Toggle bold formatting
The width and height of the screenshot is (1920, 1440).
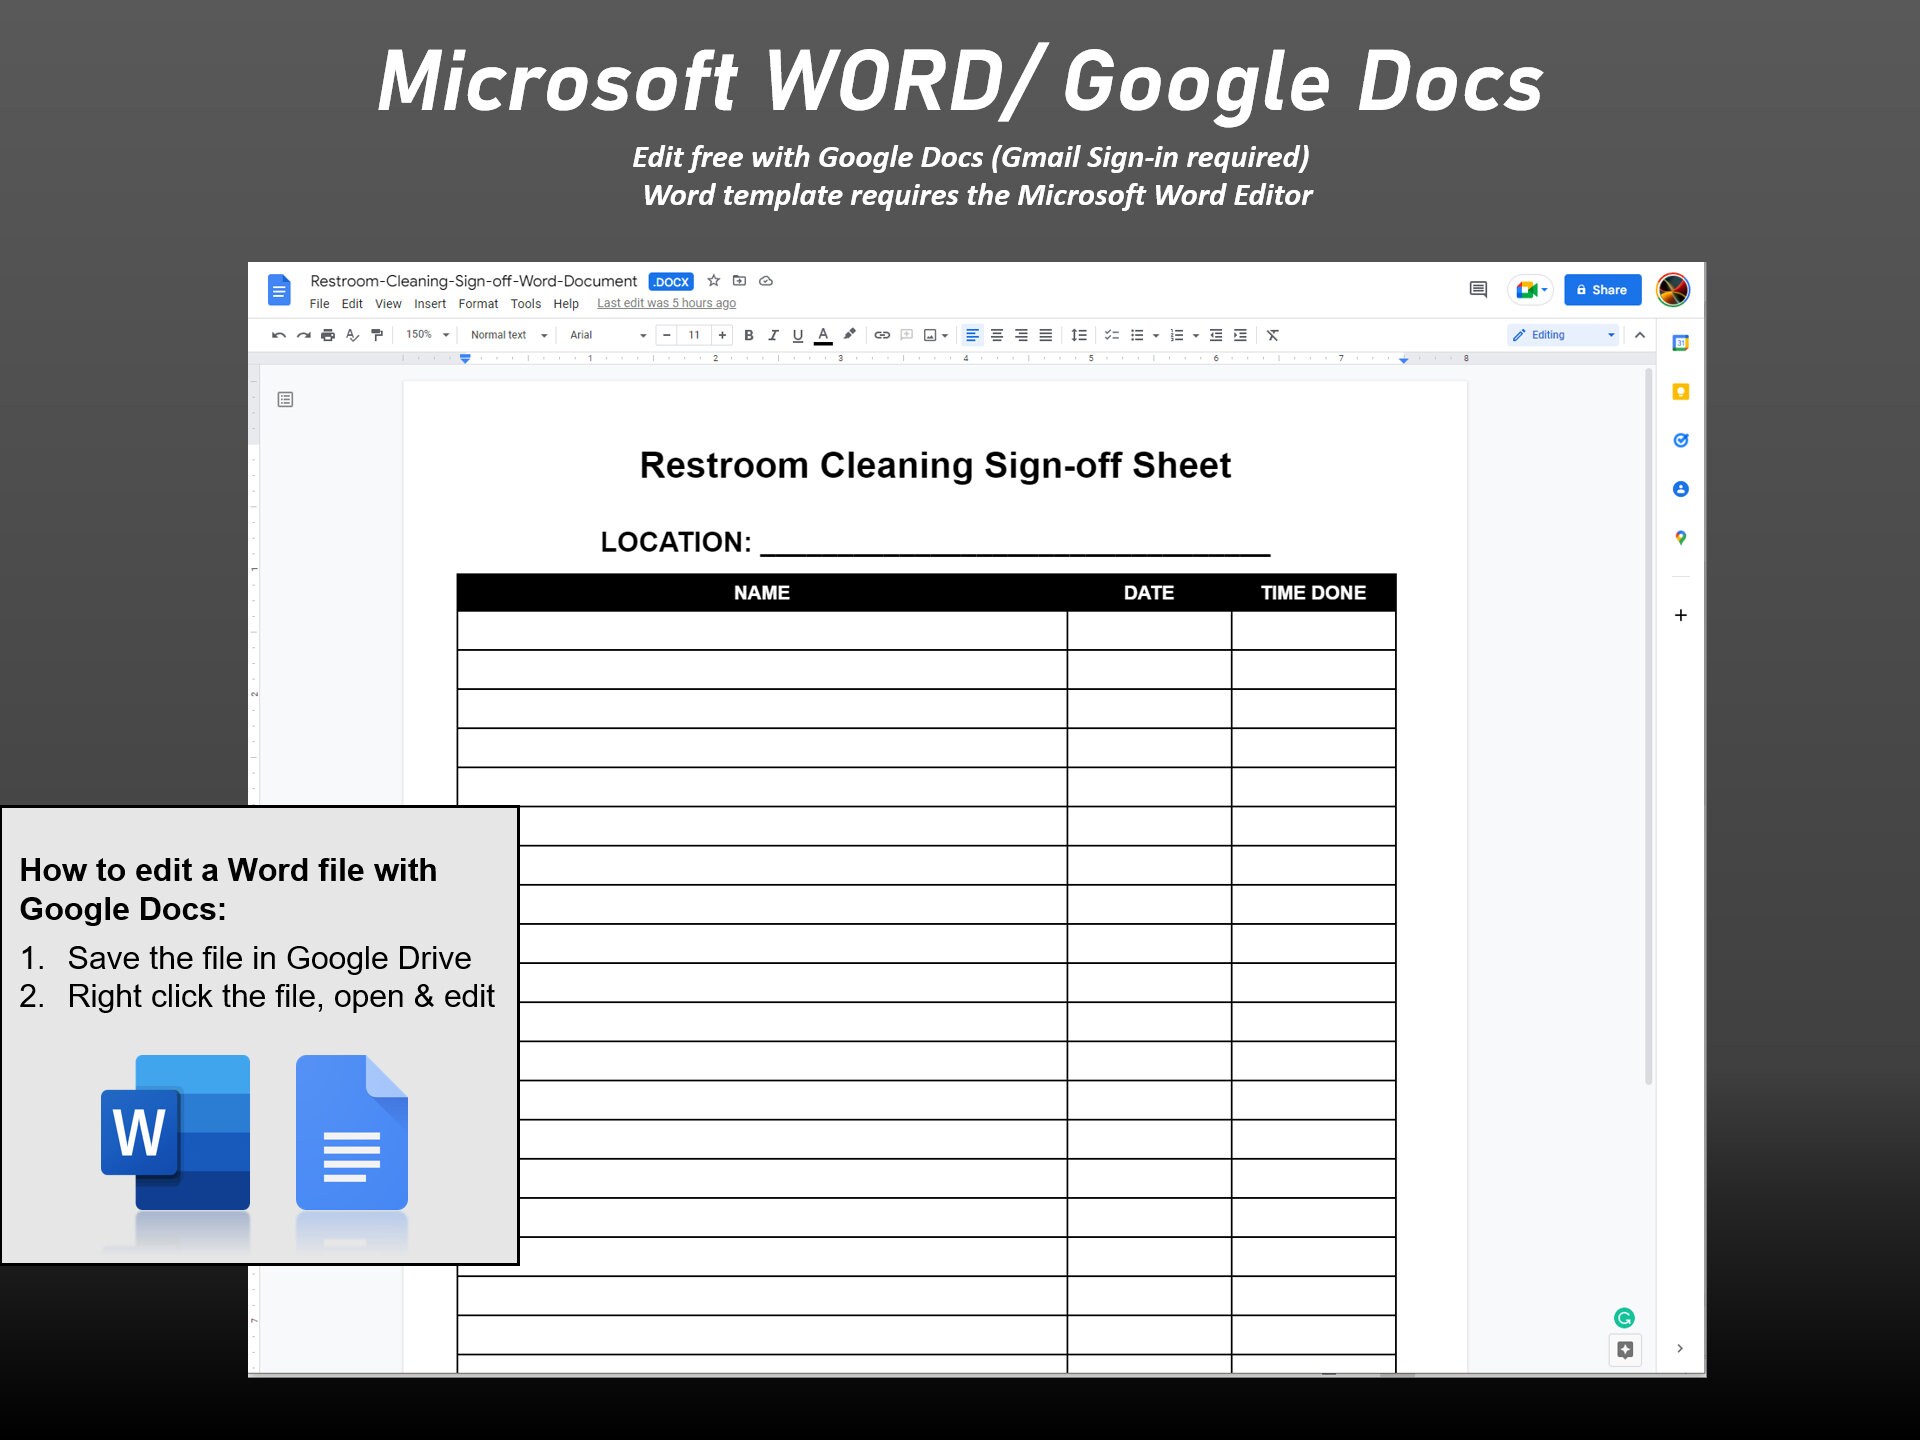pos(749,335)
